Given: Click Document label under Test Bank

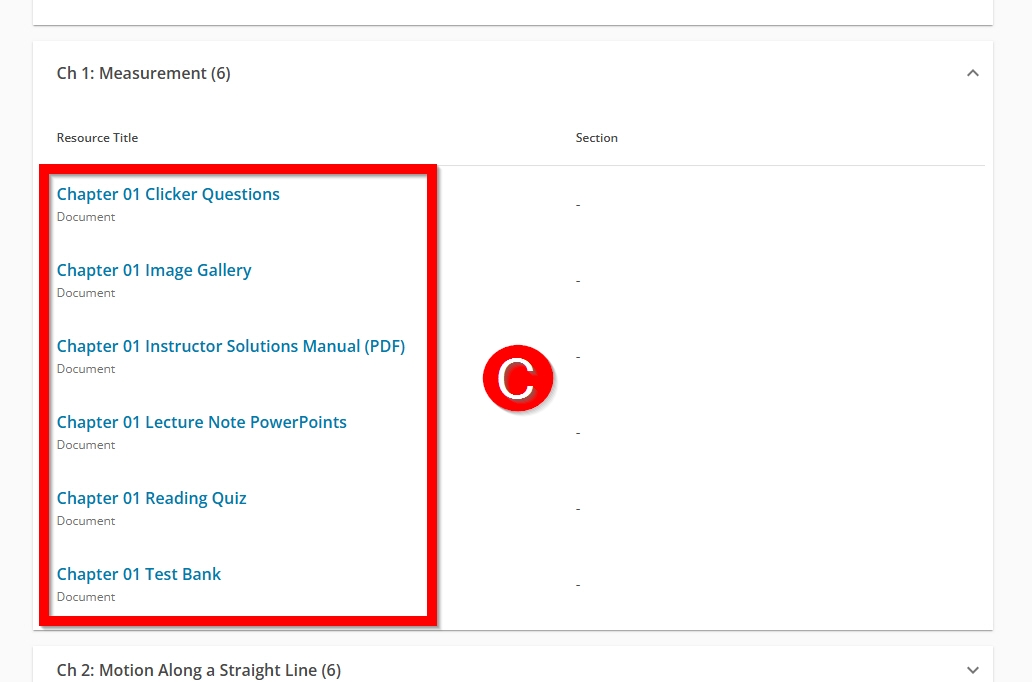Looking at the screenshot, I should pos(86,597).
